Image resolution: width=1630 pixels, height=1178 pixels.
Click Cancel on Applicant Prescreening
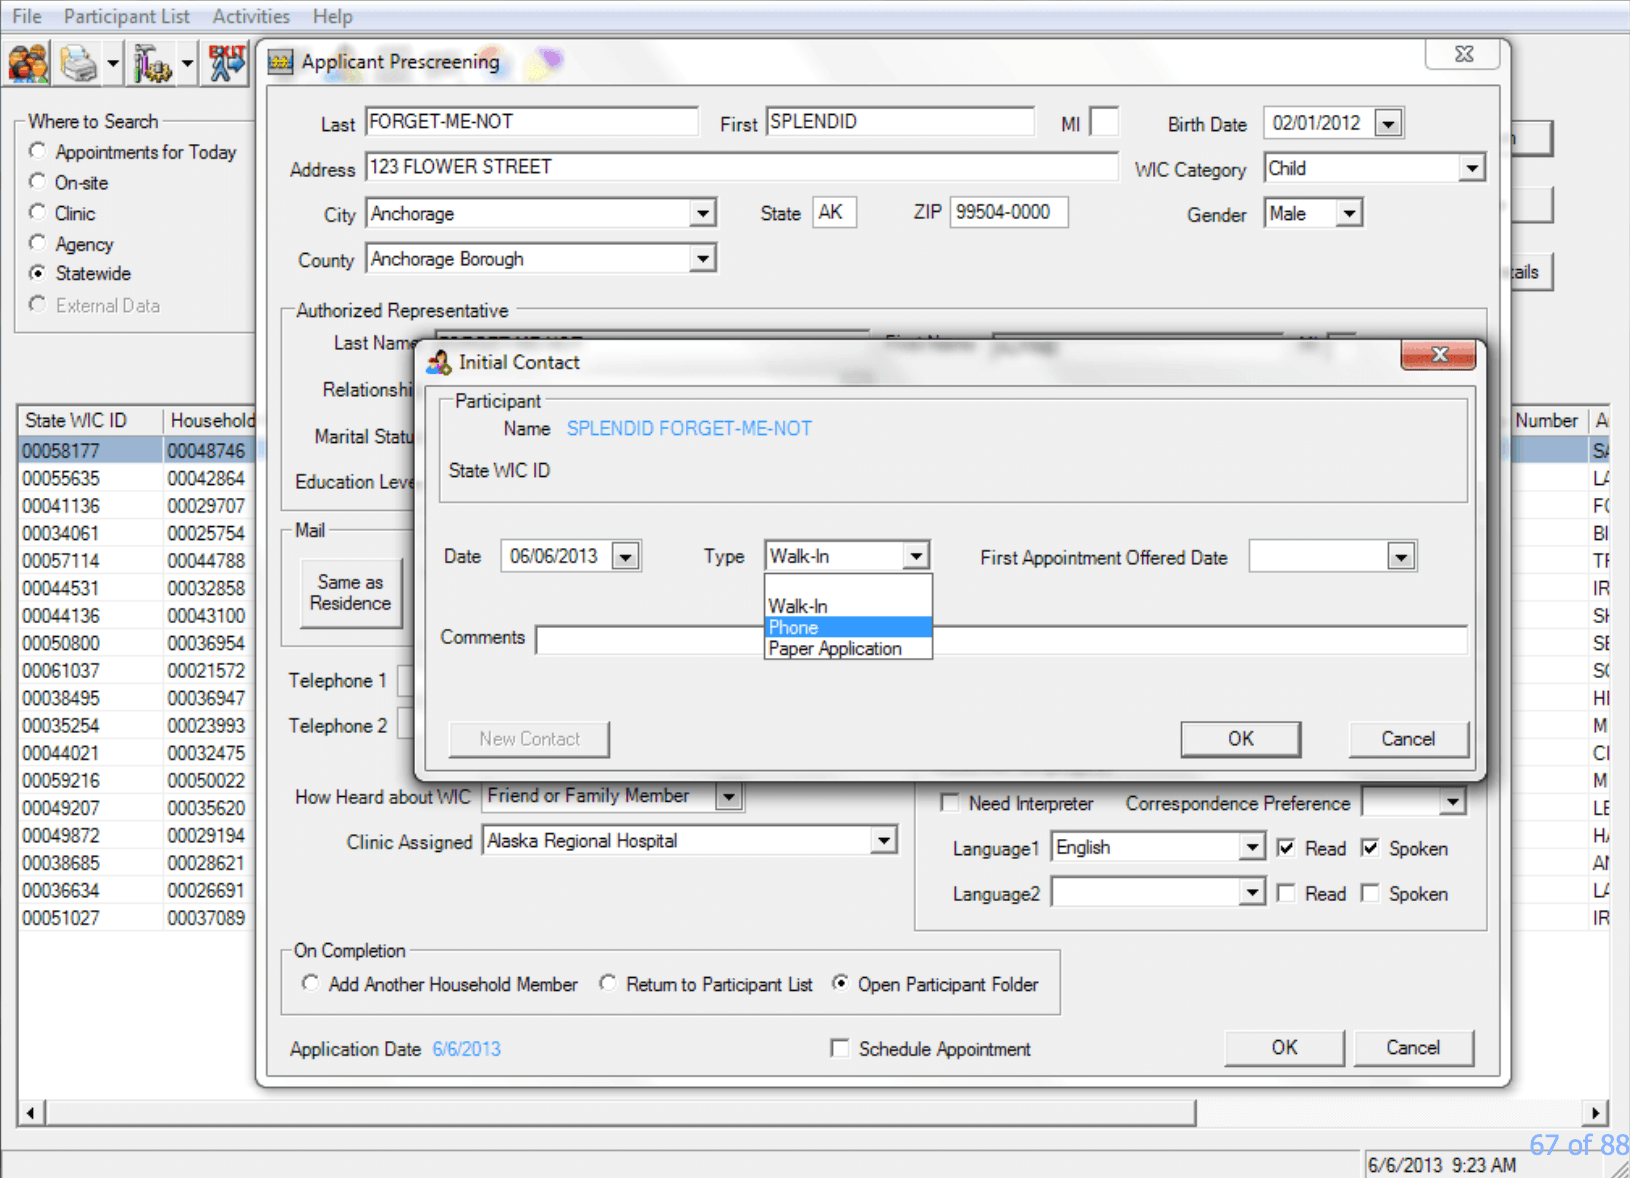point(1413,1048)
